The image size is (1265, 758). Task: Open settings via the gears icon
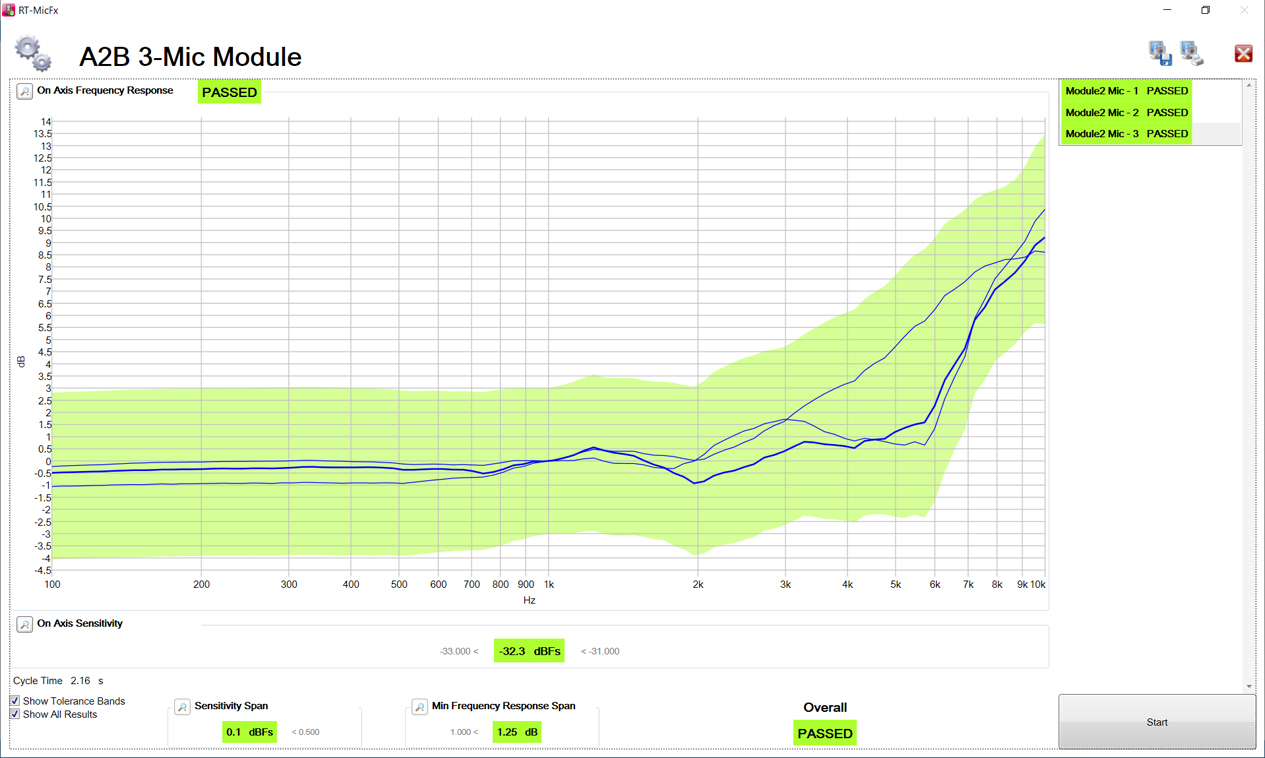33,53
